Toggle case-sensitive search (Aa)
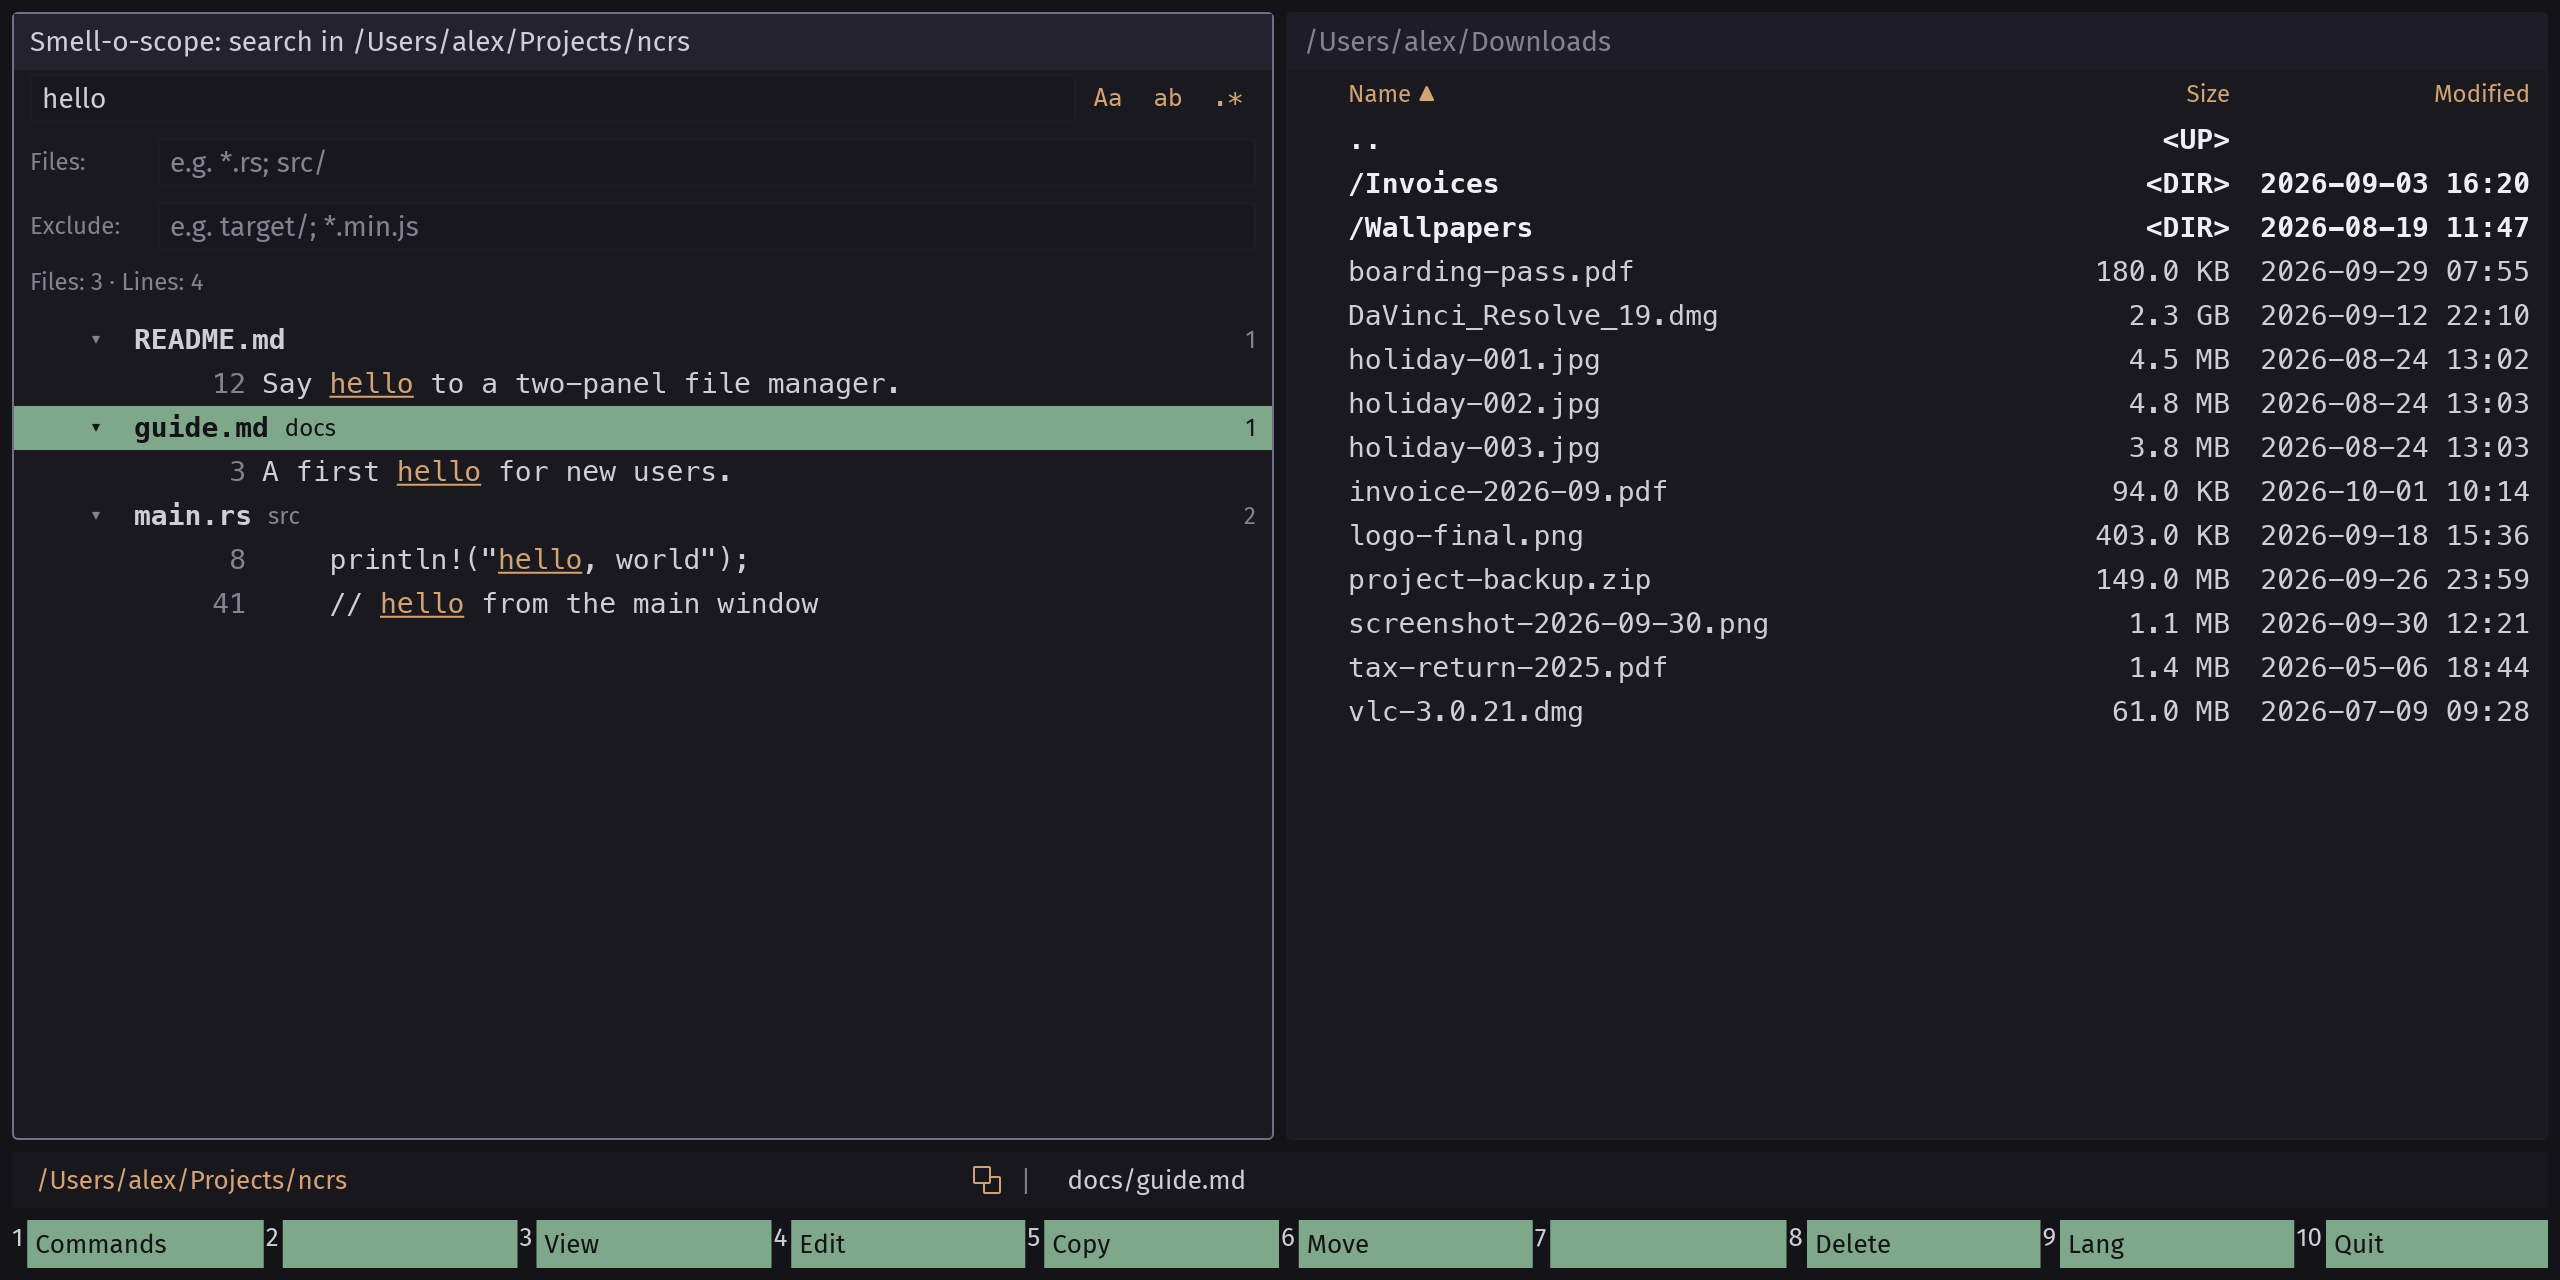The height and width of the screenshot is (1280, 2560). (1107, 98)
